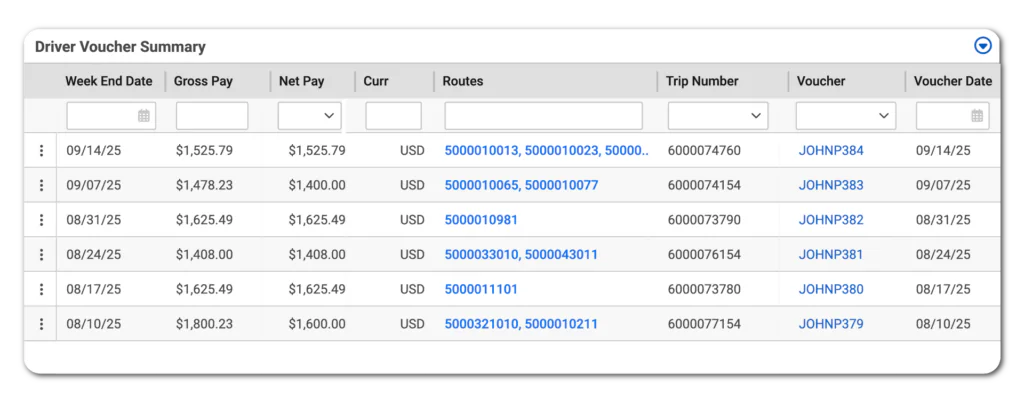Open the row menu for 09/07/25 voucher

[x=41, y=186]
